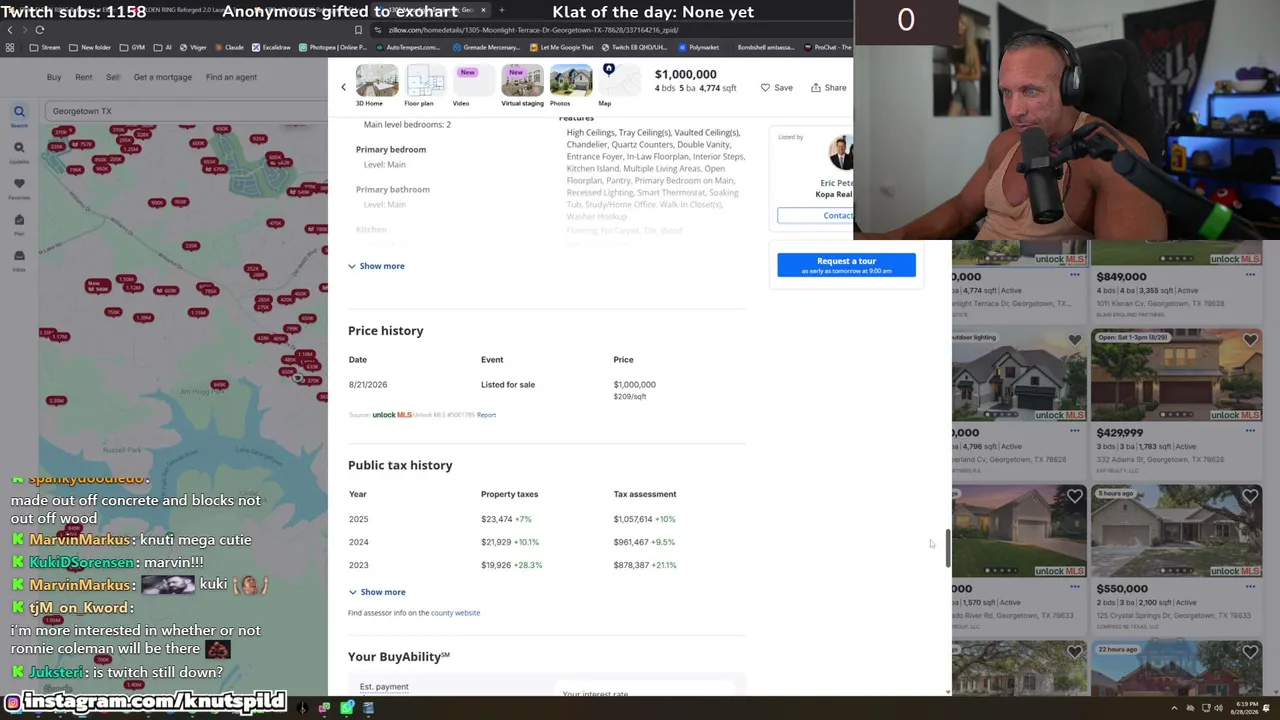Click the 1.39M map price marker
Screen dimensions: 1280x720
pyautogui.click(x=143, y=317)
